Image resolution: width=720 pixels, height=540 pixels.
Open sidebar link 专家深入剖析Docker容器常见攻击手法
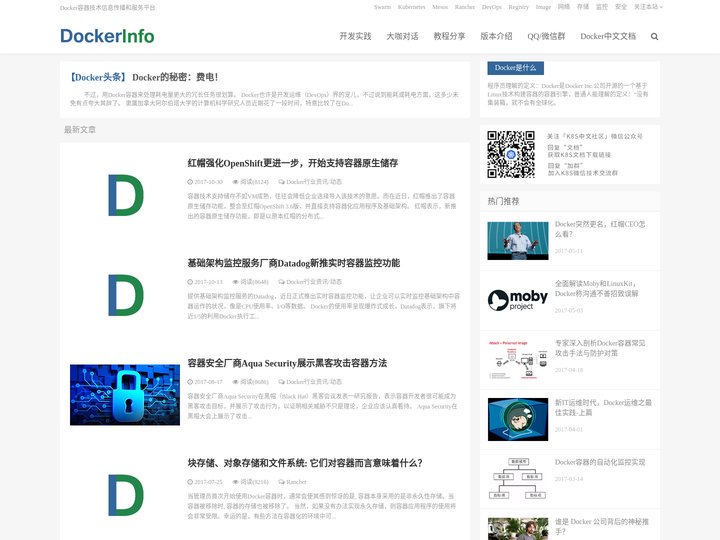[x=600, y=348]
